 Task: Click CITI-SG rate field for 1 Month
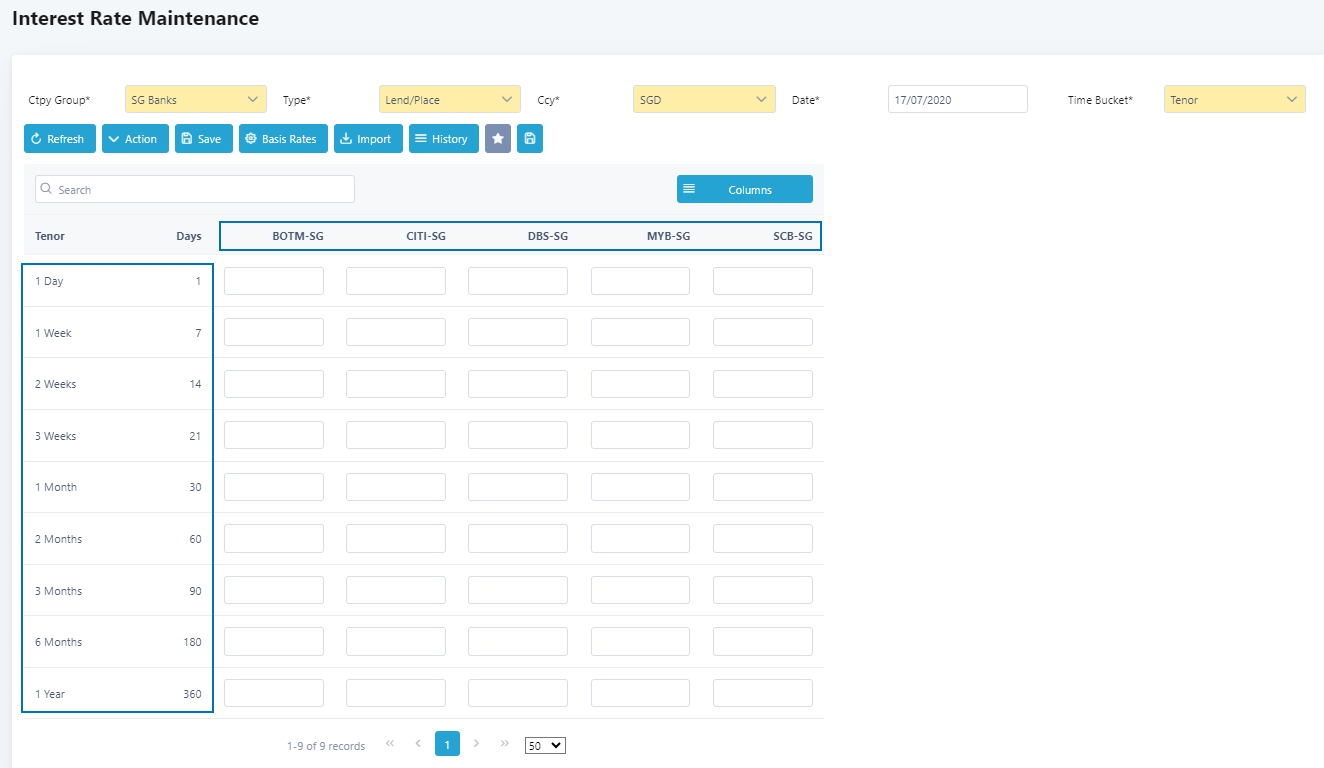point(396,487)
